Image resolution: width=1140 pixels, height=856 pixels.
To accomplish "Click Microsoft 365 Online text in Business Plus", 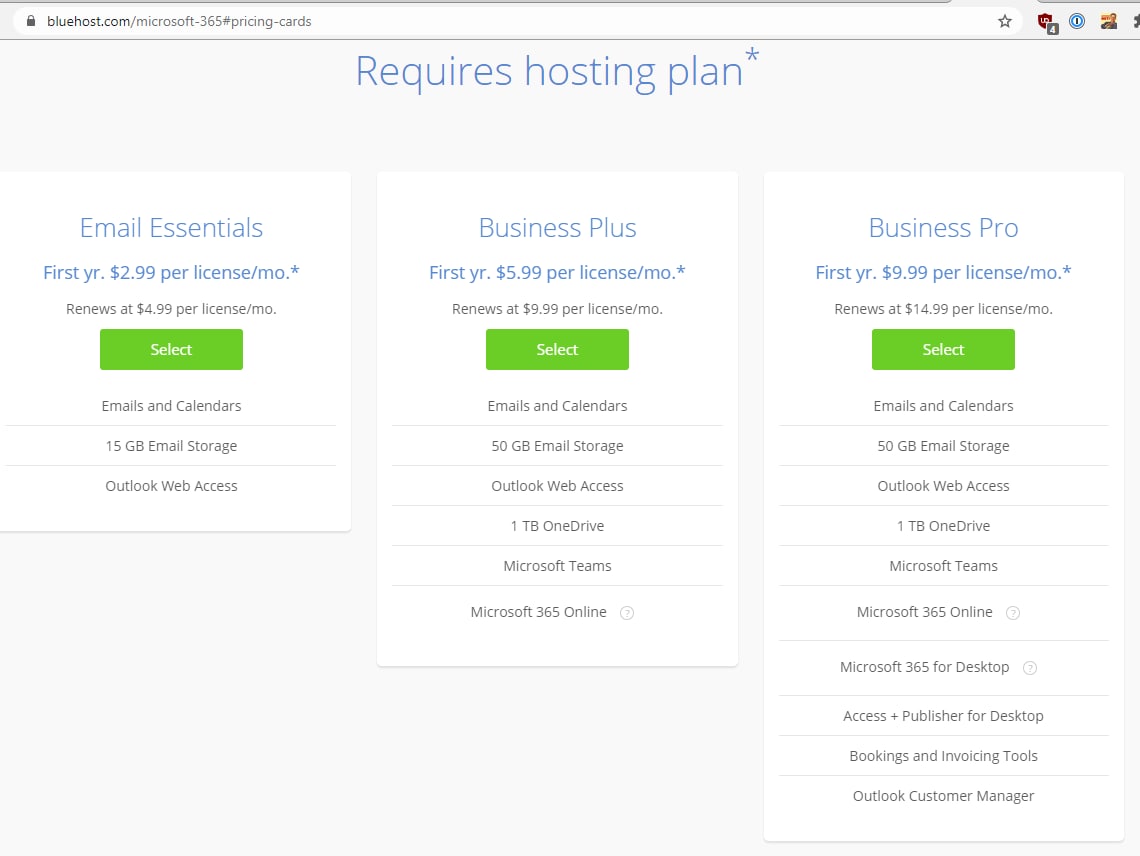I will point(539,612).
